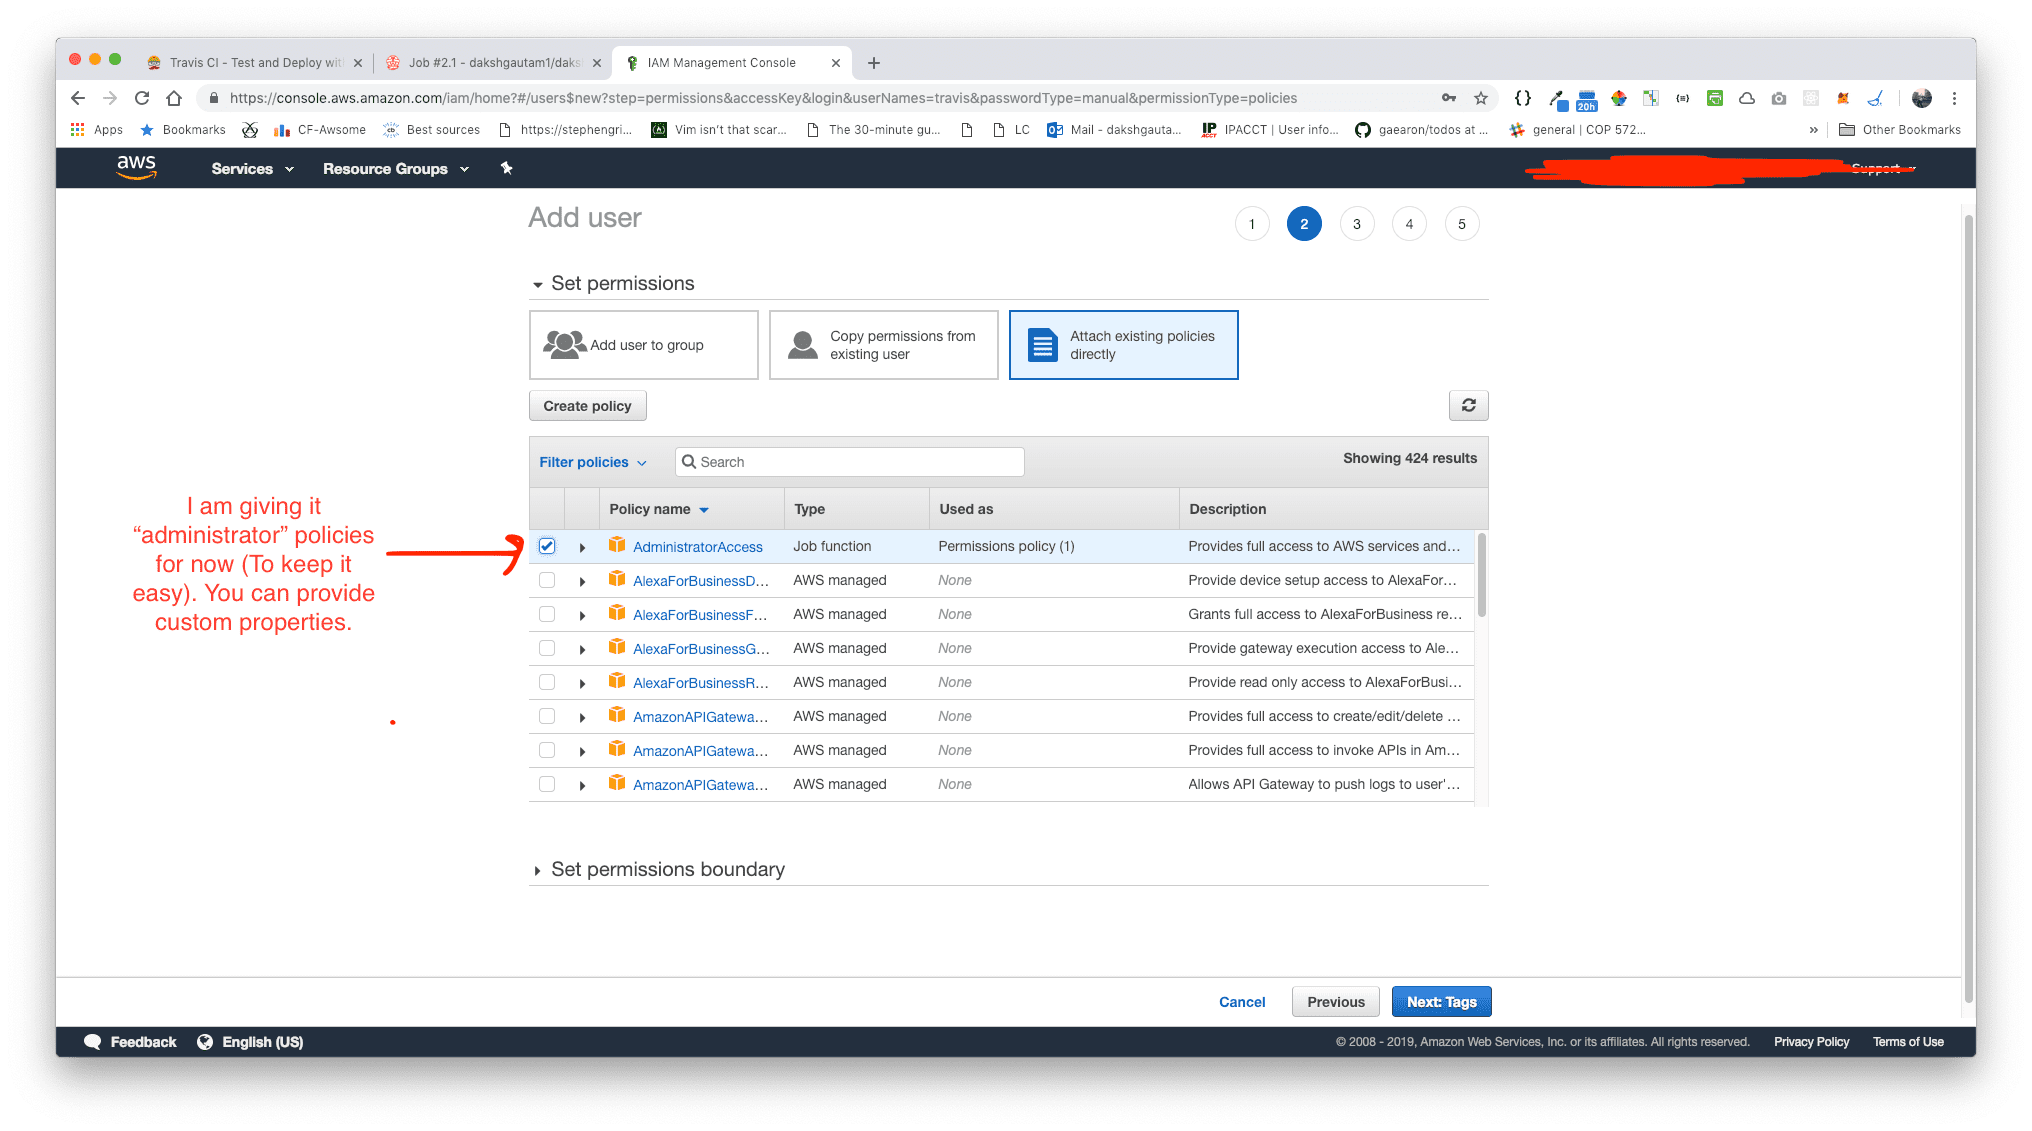Click the Cancel link
This screenshot has height=1131, width=2032.
pos(1242,1001)
